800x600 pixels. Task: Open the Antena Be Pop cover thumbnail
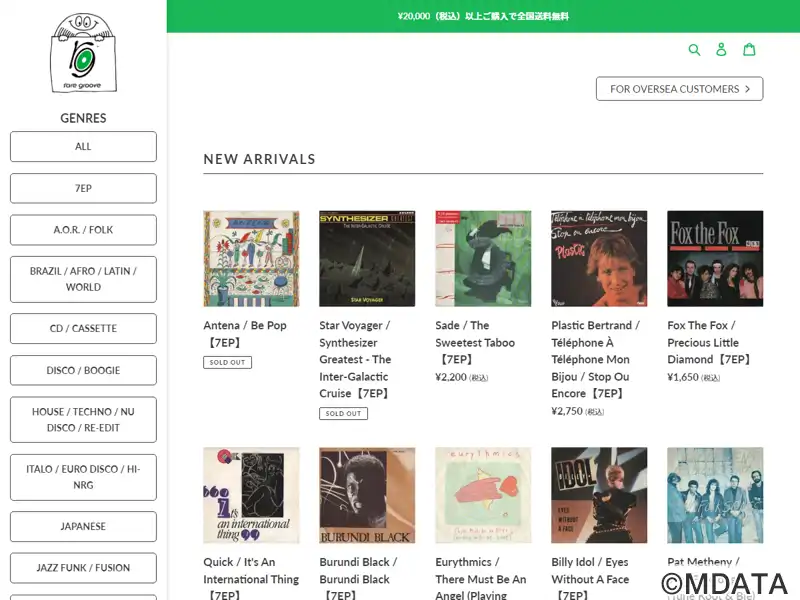point(251,259)
